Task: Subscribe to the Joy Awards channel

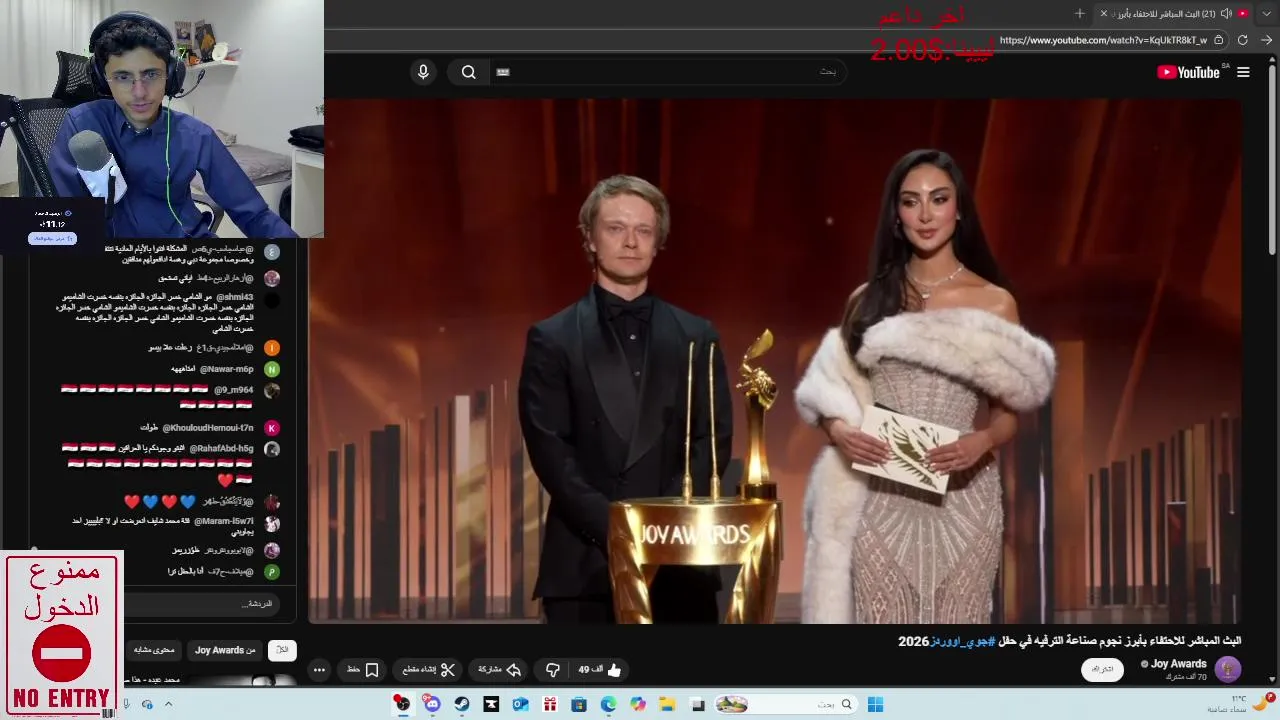Action: point(1102,669)
